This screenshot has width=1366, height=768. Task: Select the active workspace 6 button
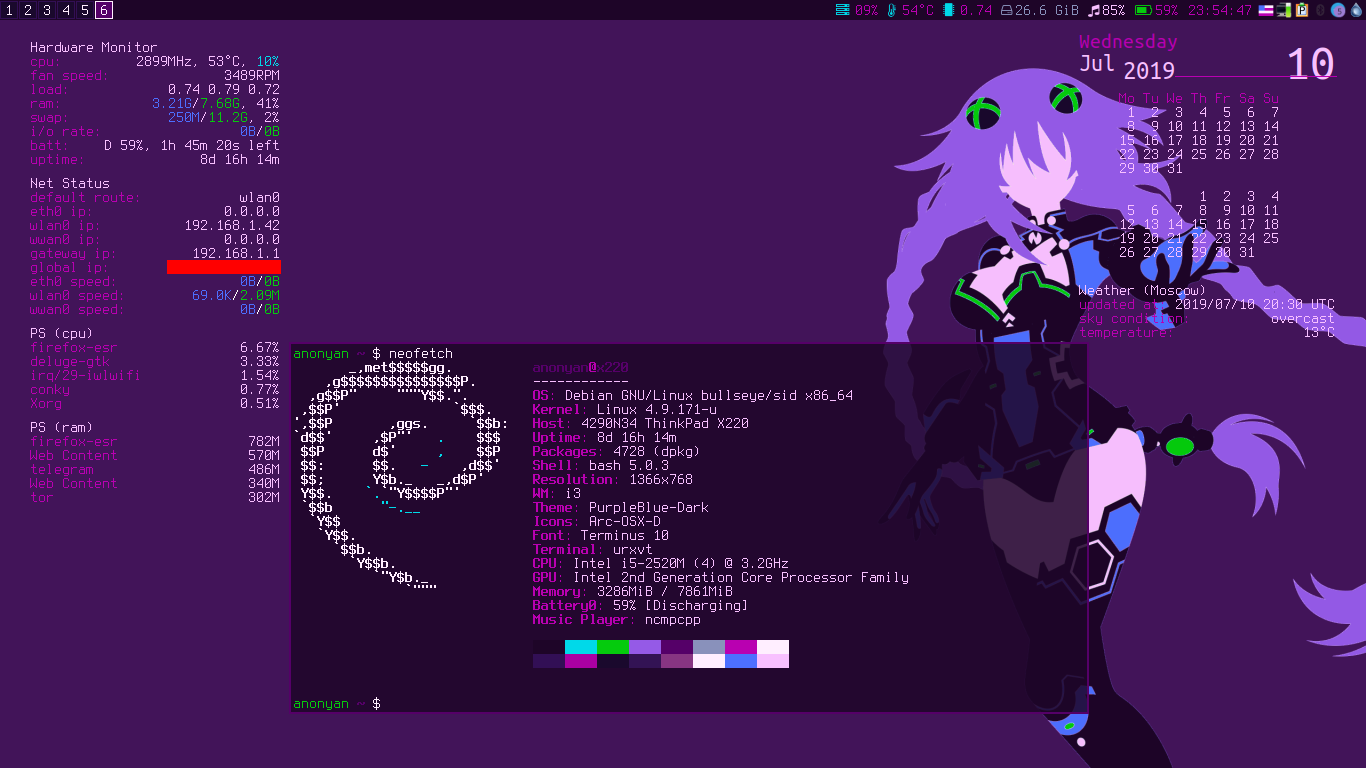pos(104,10)
